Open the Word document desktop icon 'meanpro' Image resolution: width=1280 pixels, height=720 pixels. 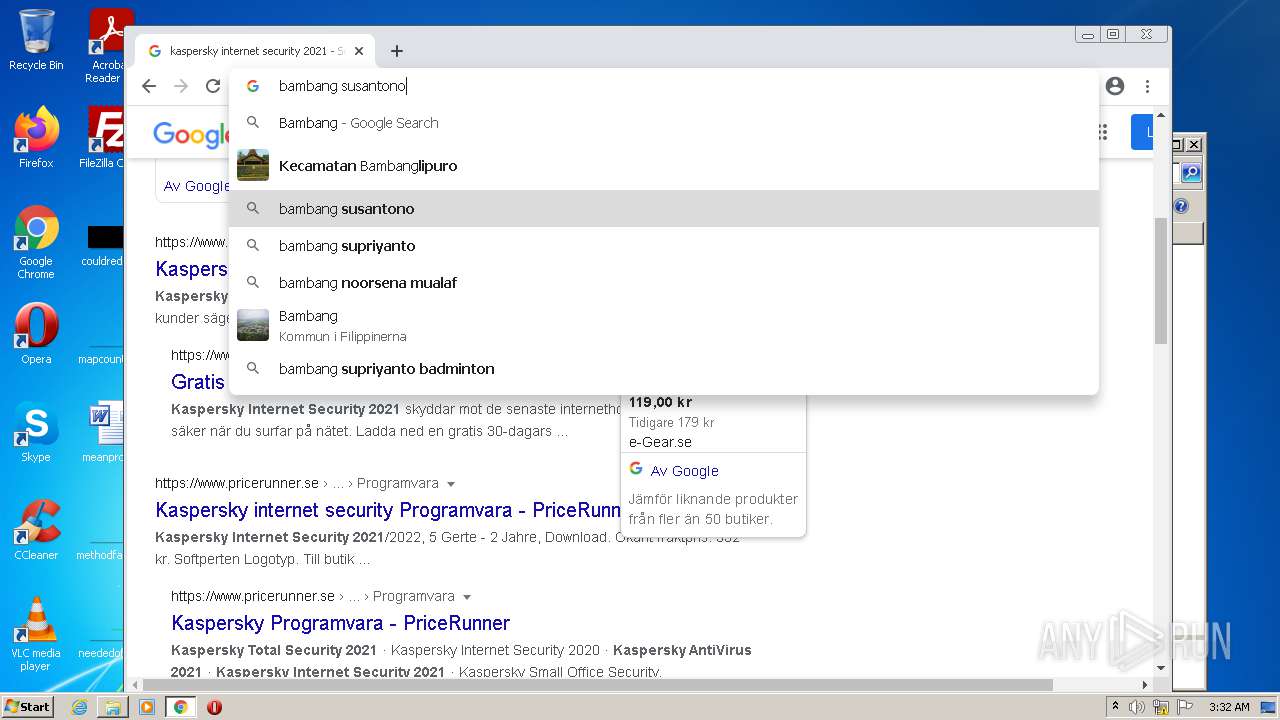[x=104, y=432]
